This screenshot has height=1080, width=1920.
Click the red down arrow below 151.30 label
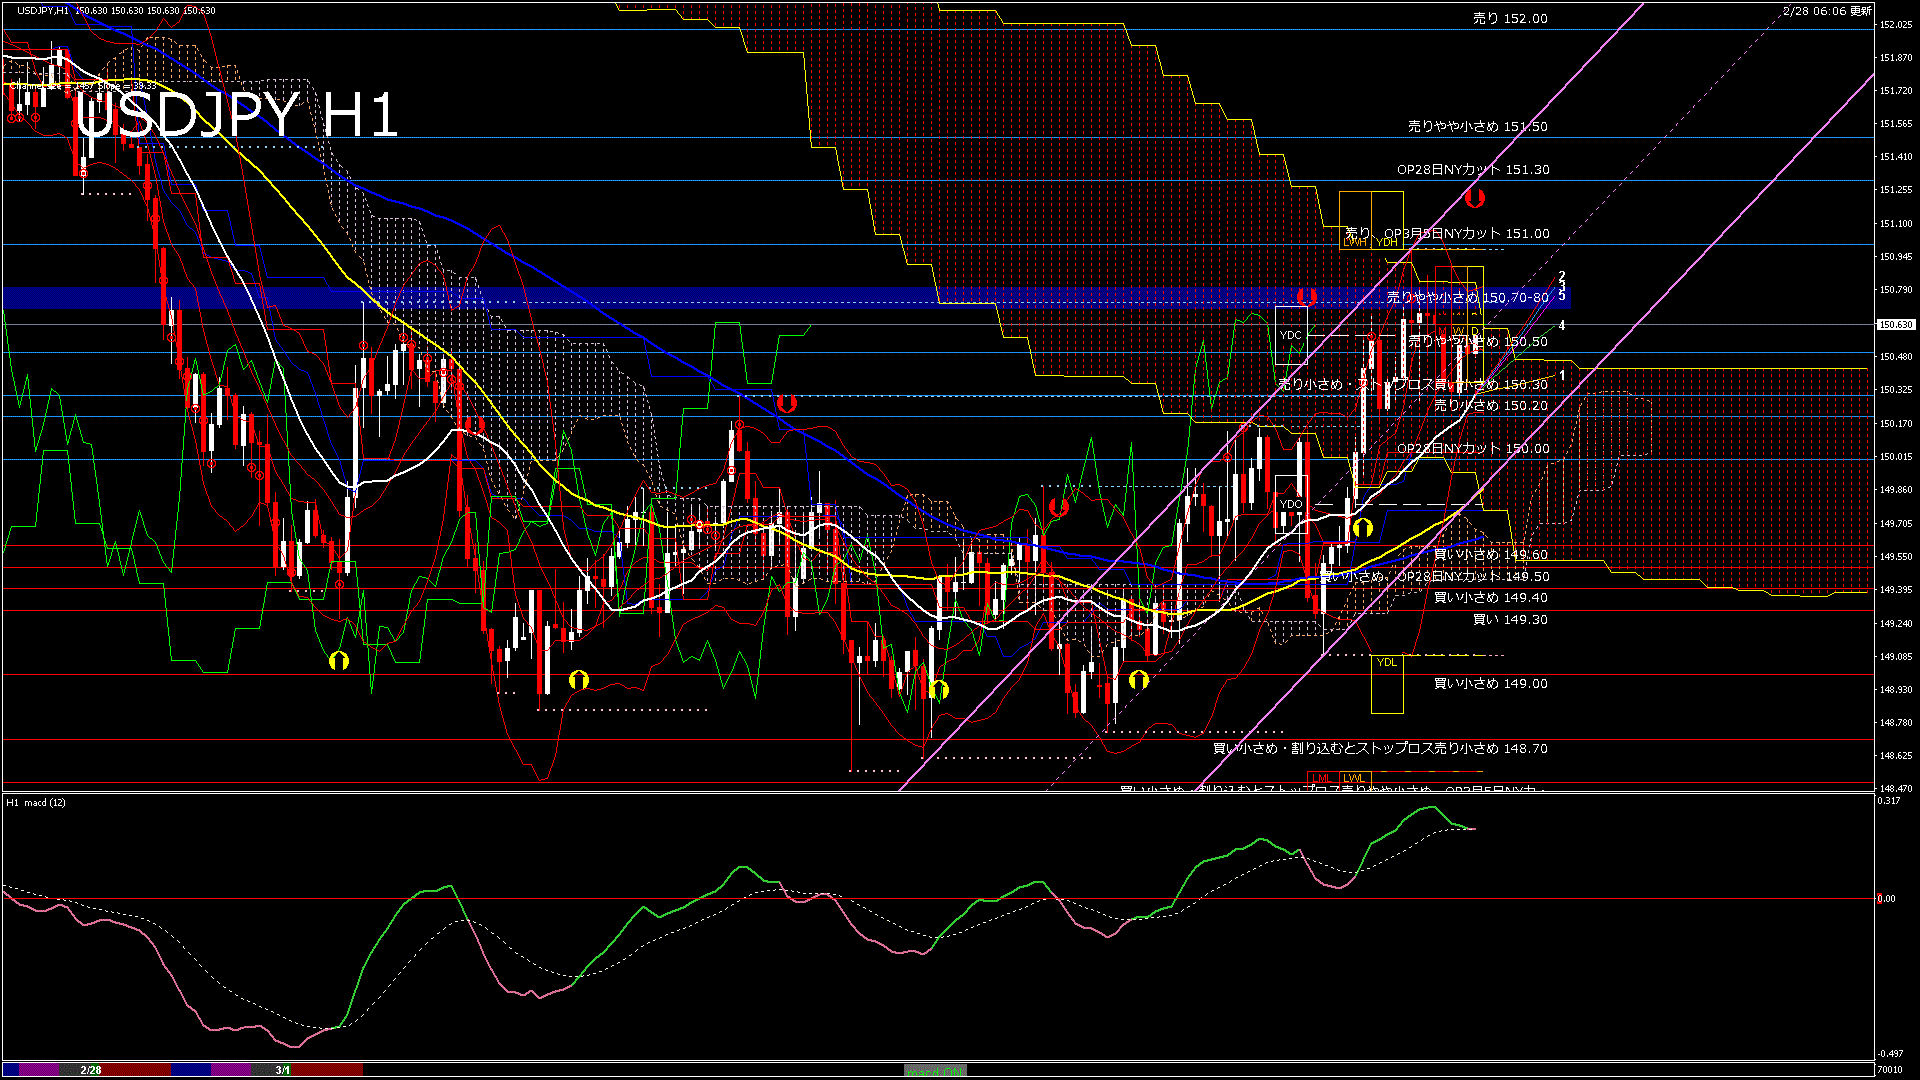coord(1474,198)
